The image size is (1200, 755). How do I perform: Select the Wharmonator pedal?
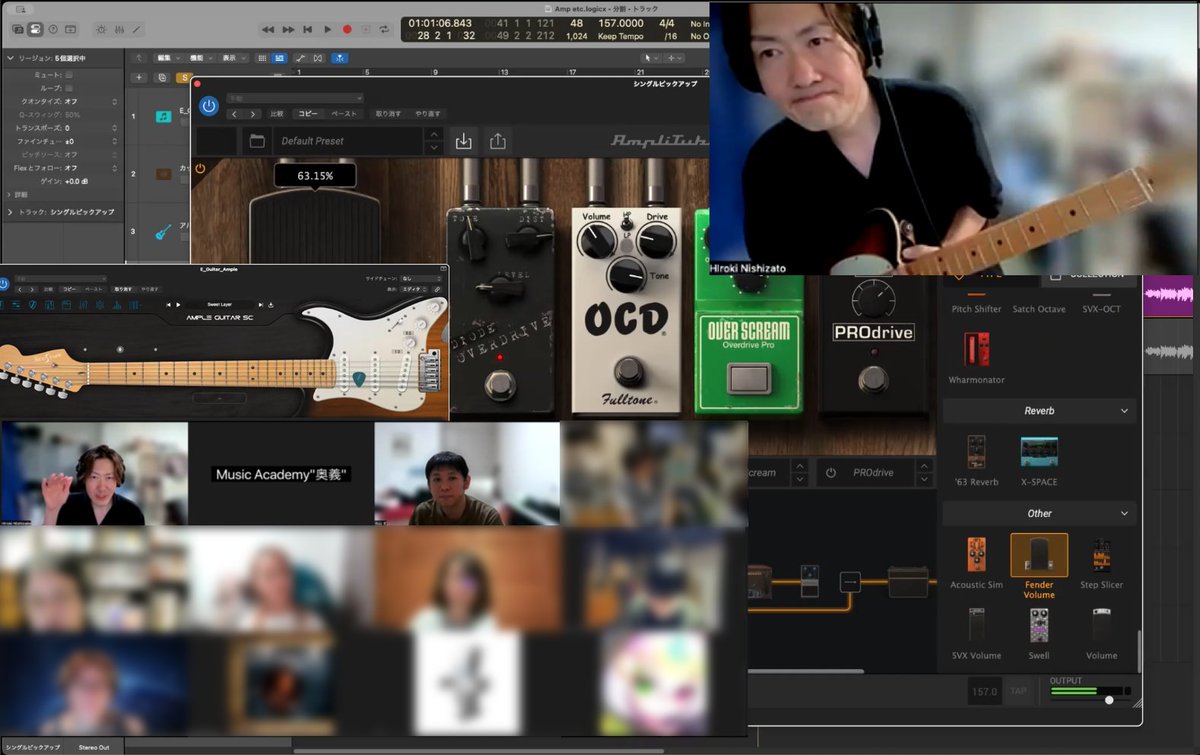(976, 358)
